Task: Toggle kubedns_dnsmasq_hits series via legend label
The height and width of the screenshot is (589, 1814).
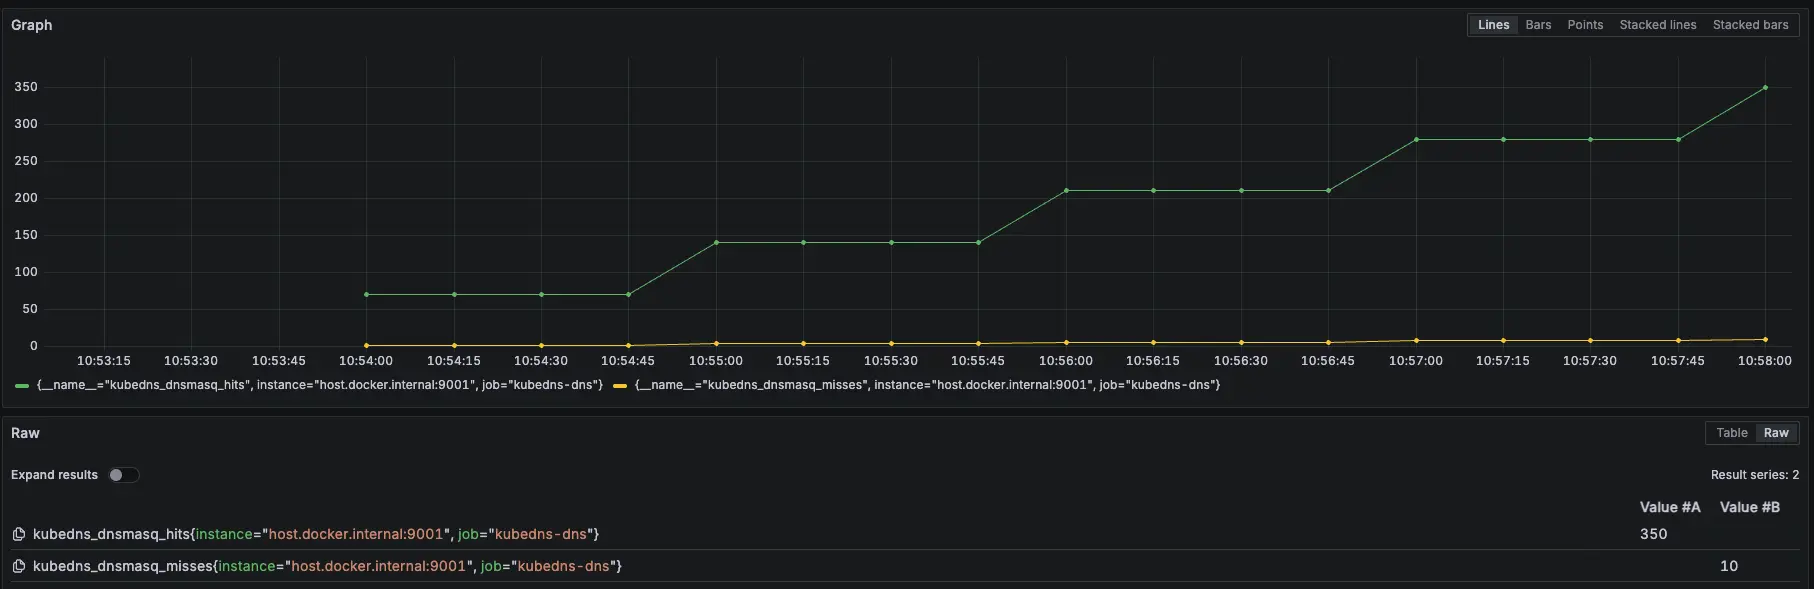Action: point(320,385)
